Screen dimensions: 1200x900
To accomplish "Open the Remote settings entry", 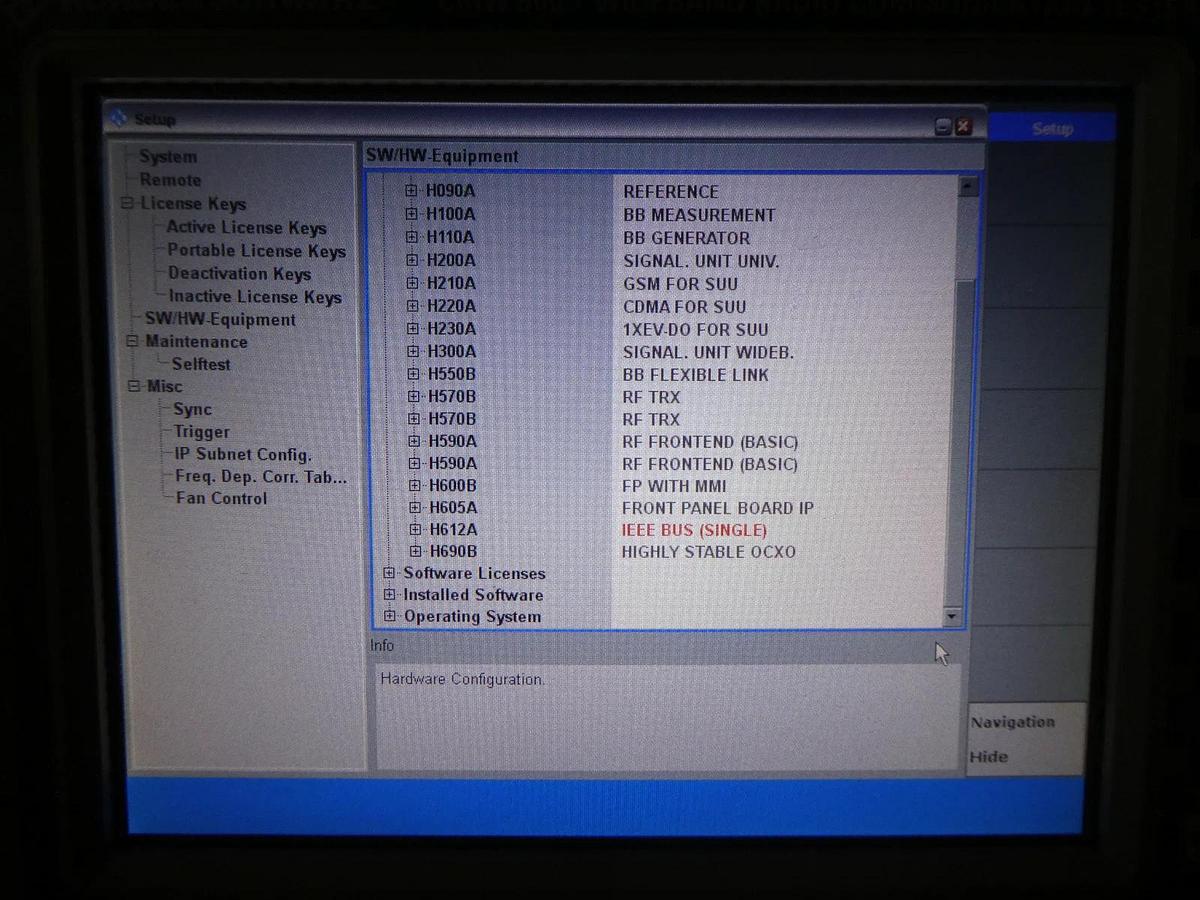I will coord(170,180).
